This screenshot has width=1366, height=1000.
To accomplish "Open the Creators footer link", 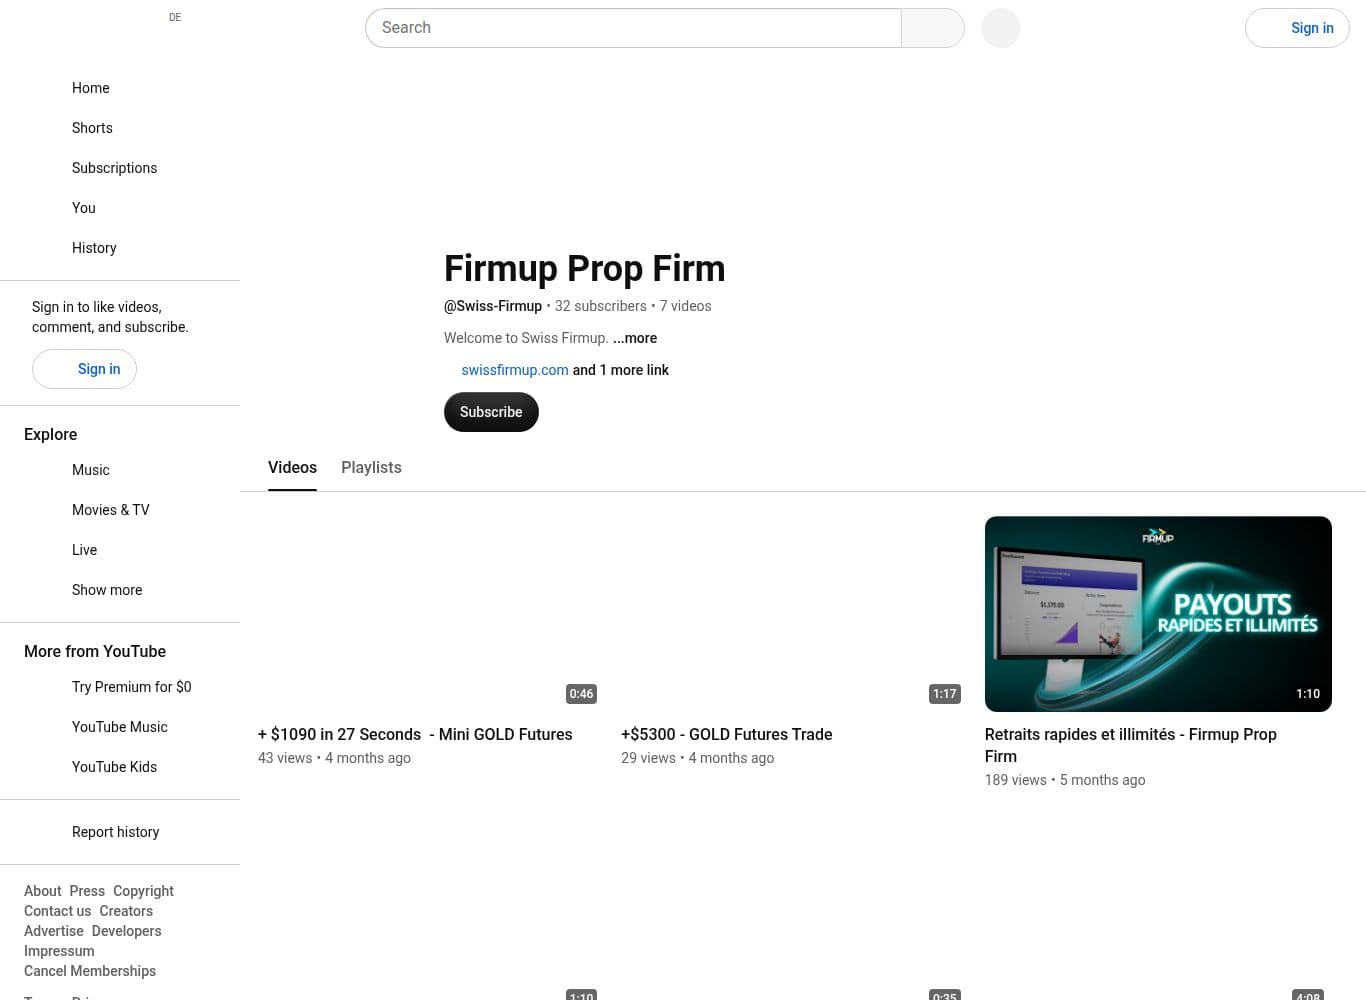I will [x=126, y=911].
